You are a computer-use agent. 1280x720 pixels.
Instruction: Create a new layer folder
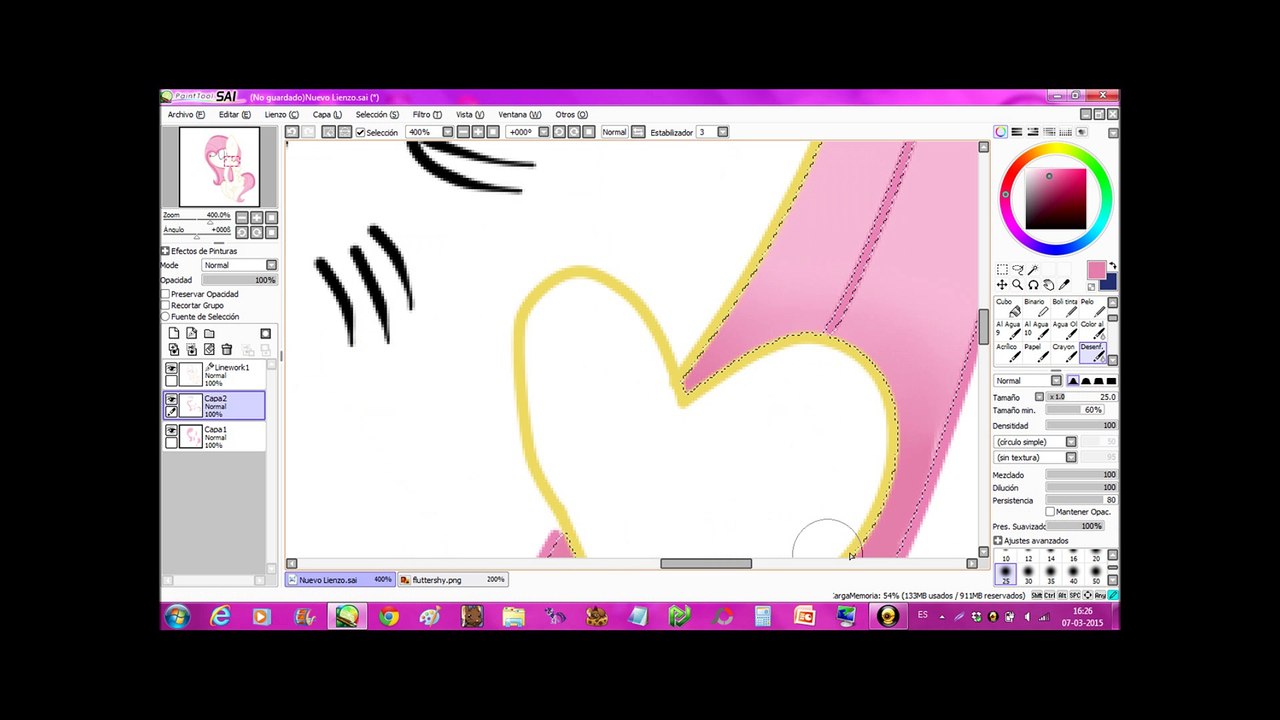coord(209,333)
